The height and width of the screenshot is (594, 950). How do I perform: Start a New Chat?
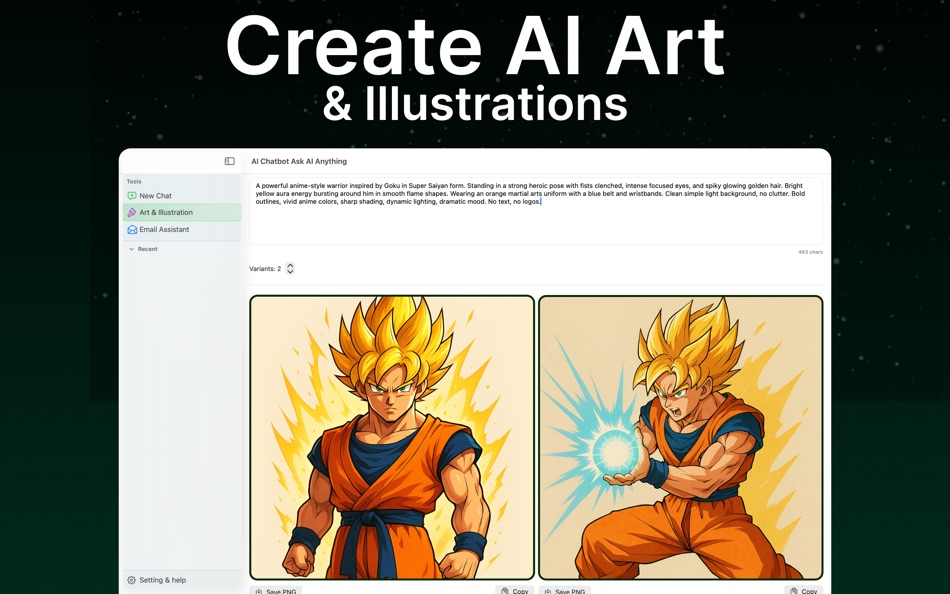[x=182, y=196]
